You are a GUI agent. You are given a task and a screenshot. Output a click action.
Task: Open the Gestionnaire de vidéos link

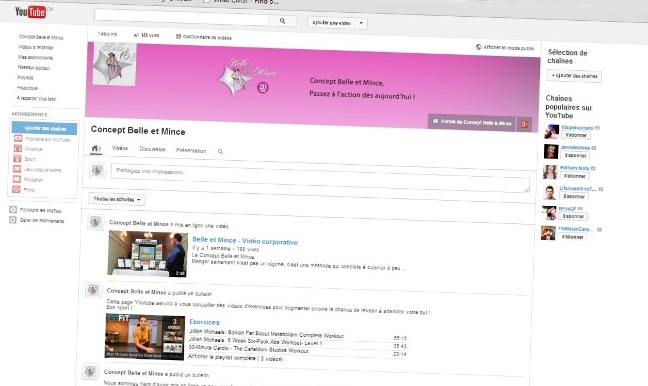click(x=207, y=37)
